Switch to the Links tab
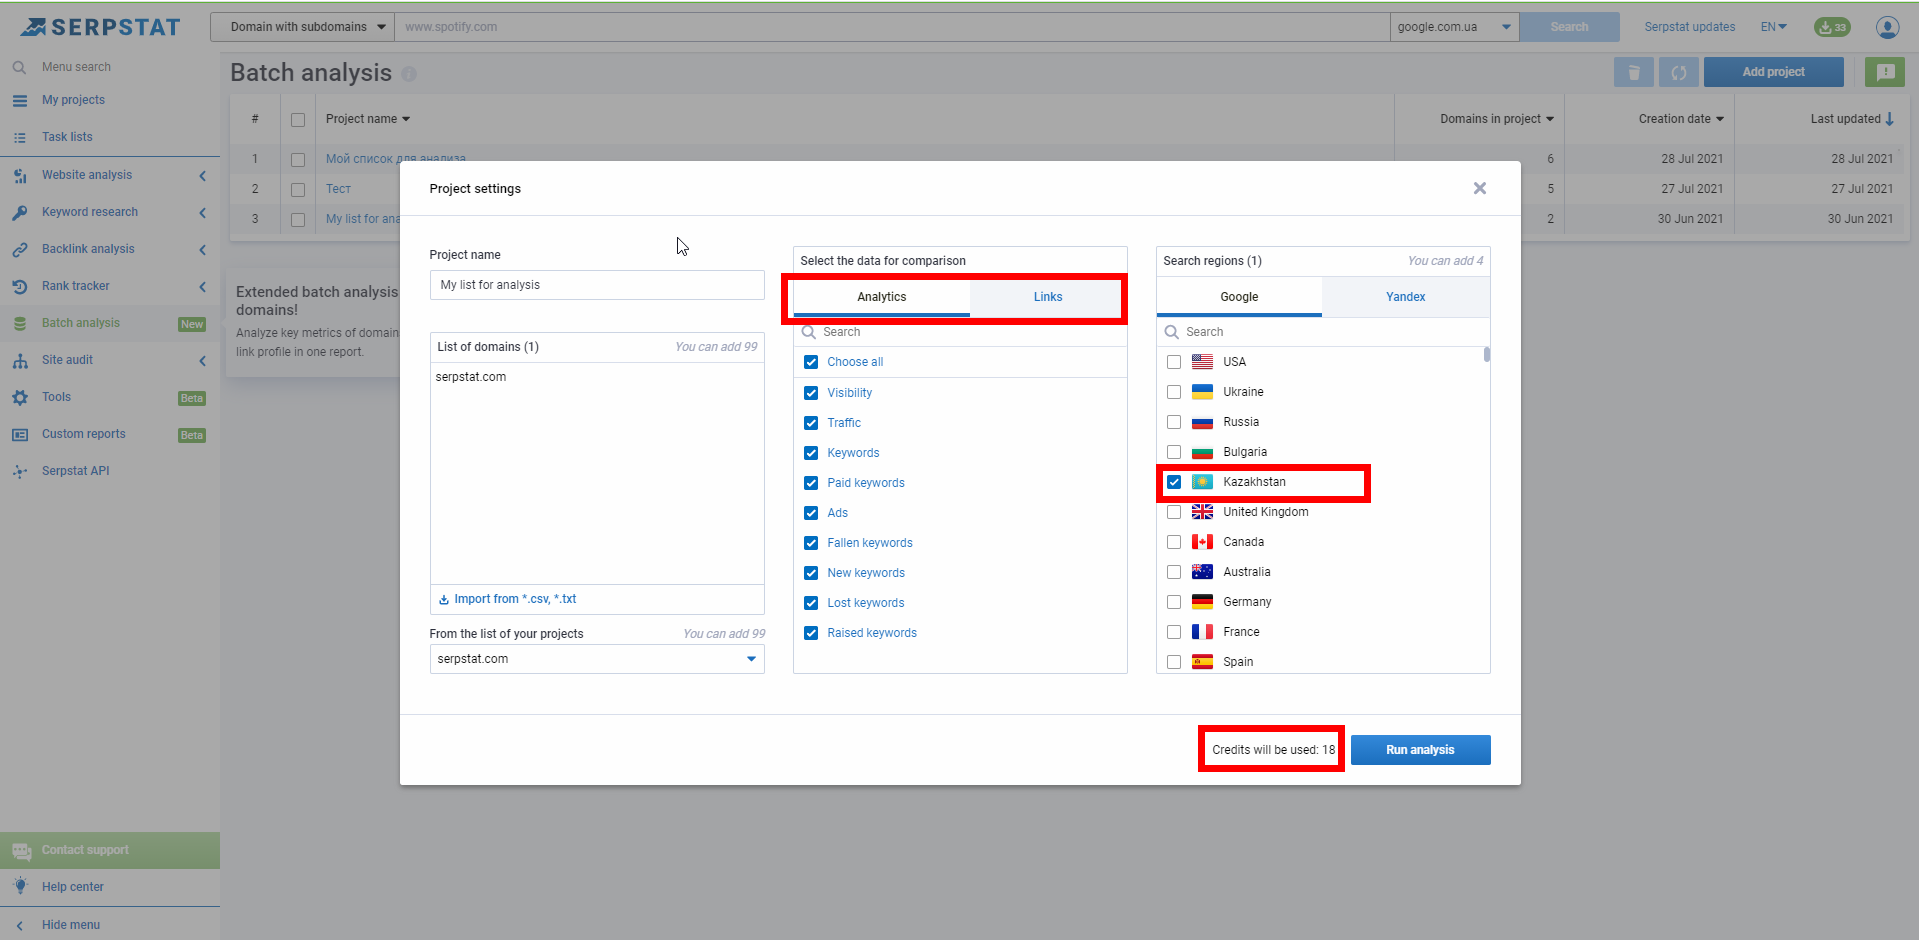The image size is (1919, 940). pos(1047,297)
